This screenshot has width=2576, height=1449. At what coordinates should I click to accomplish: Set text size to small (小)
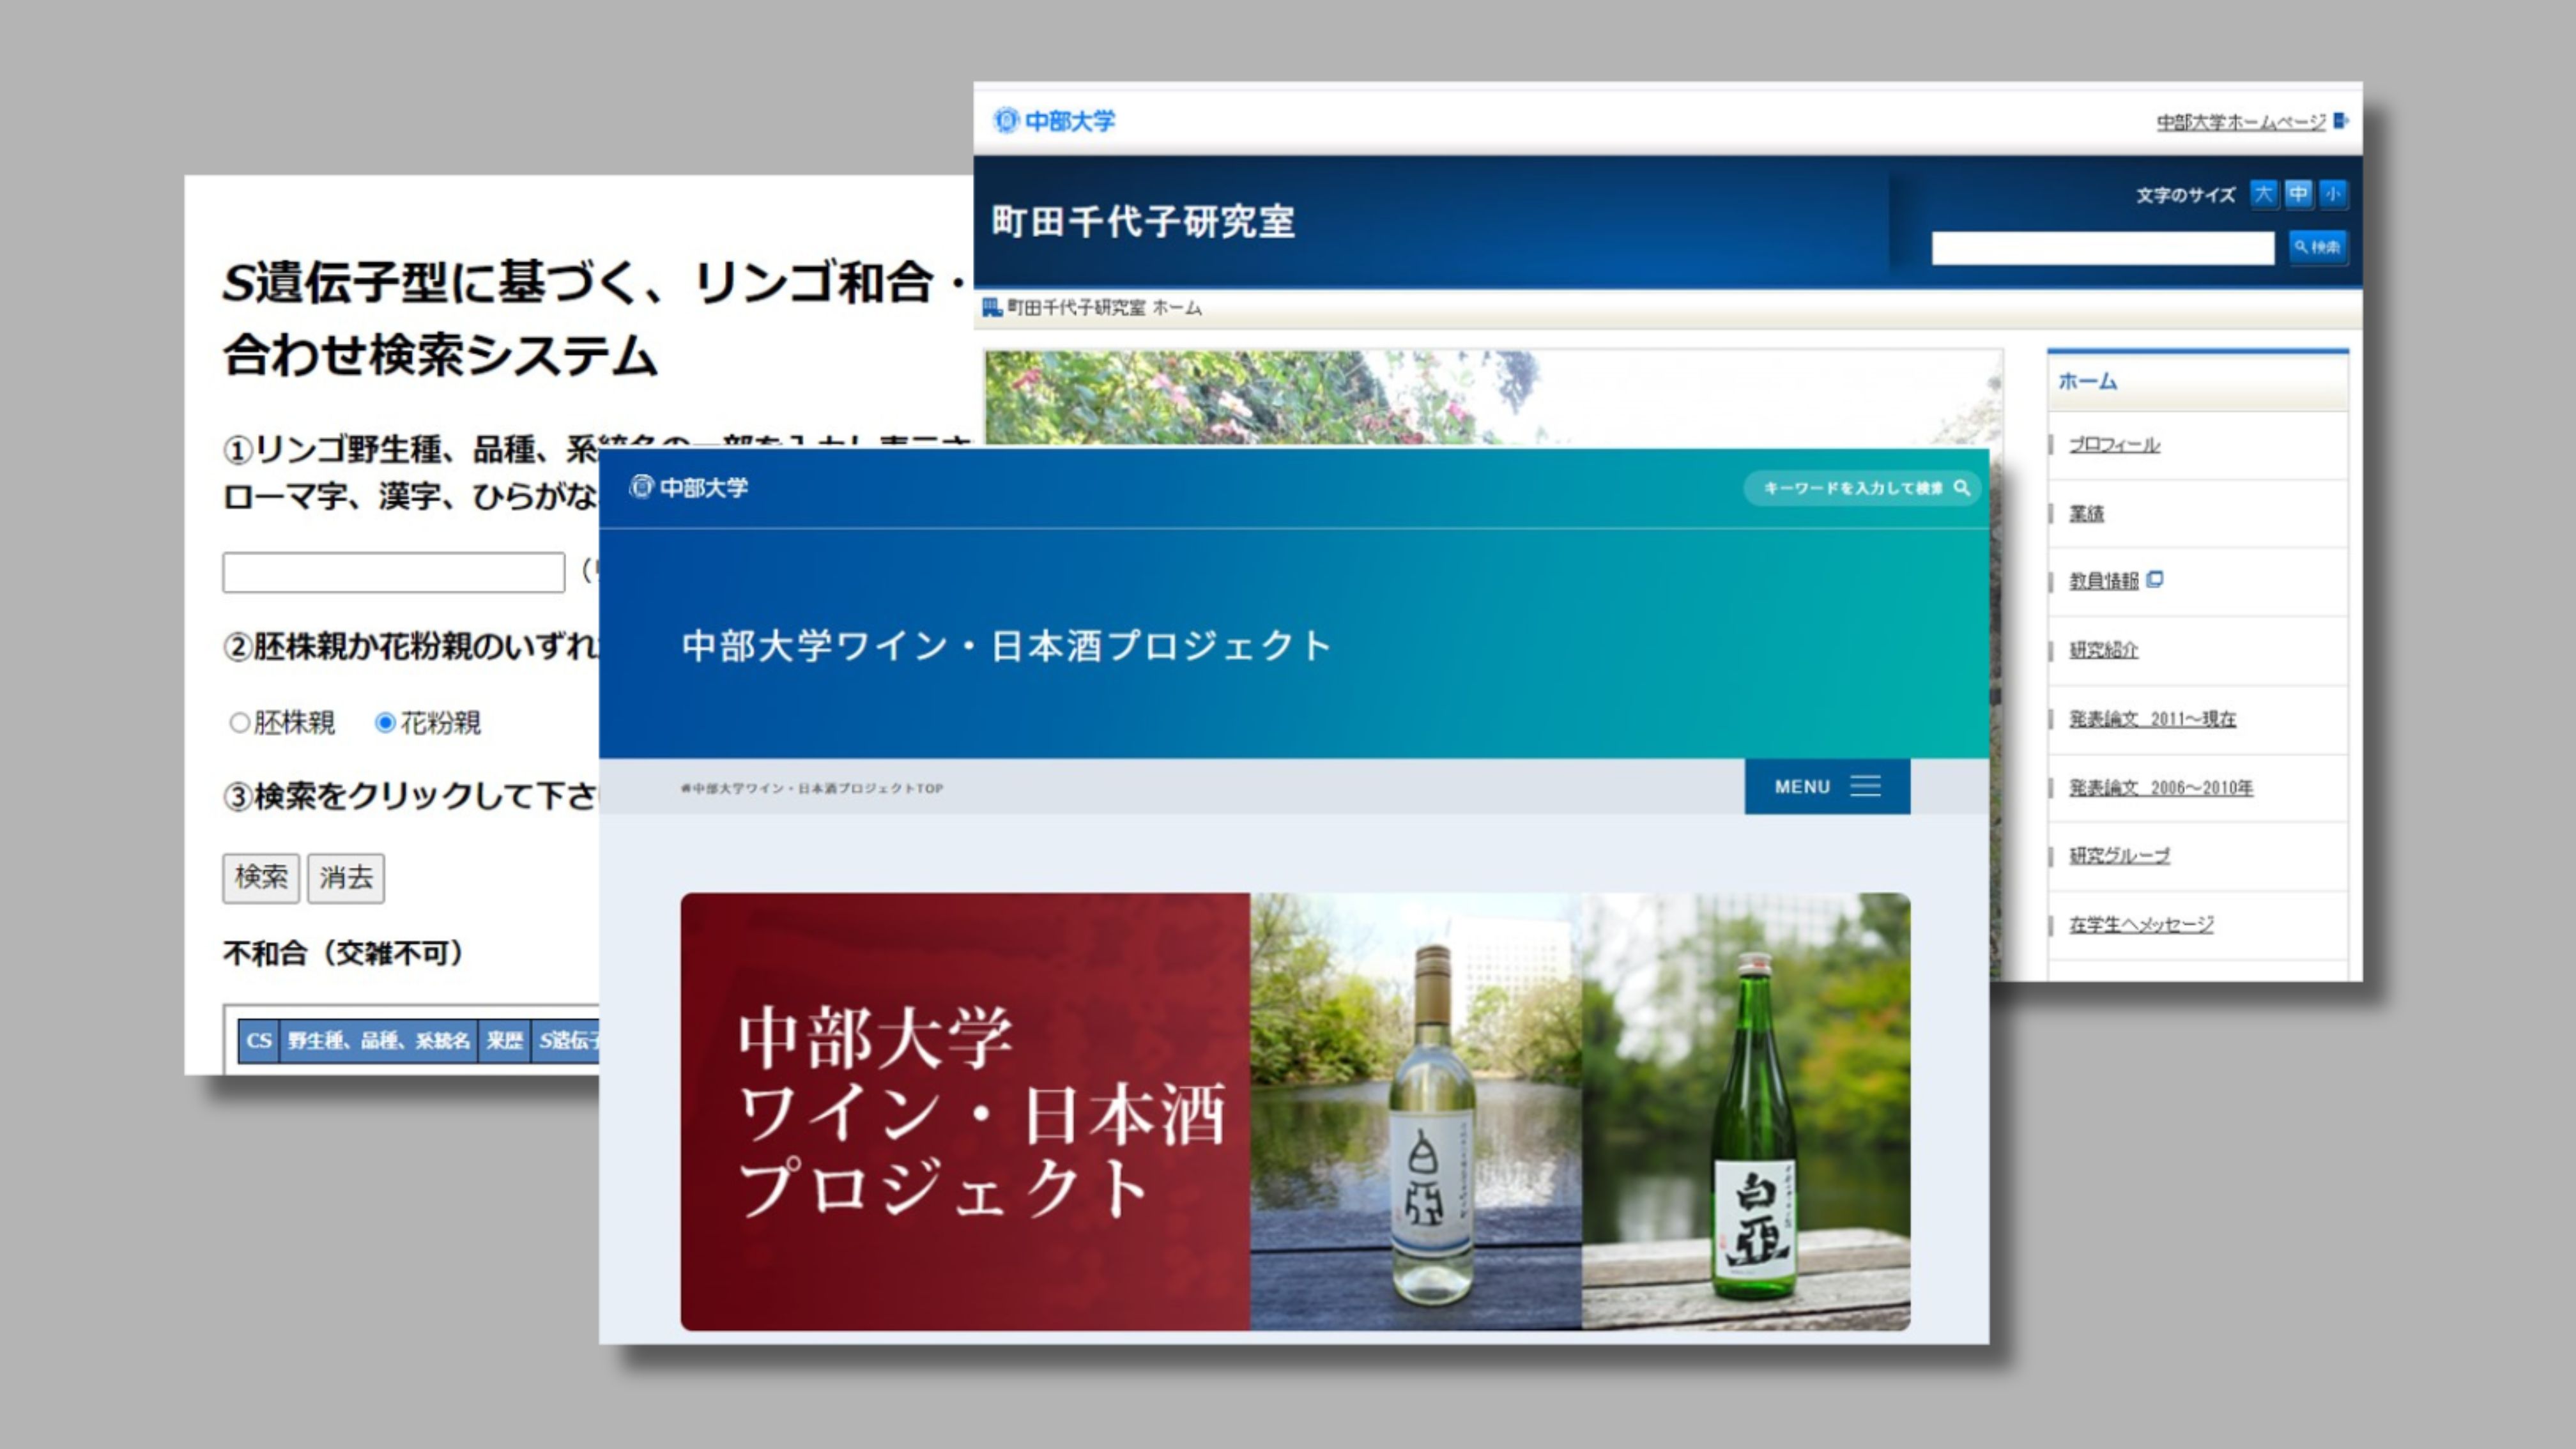(2333, 193)
